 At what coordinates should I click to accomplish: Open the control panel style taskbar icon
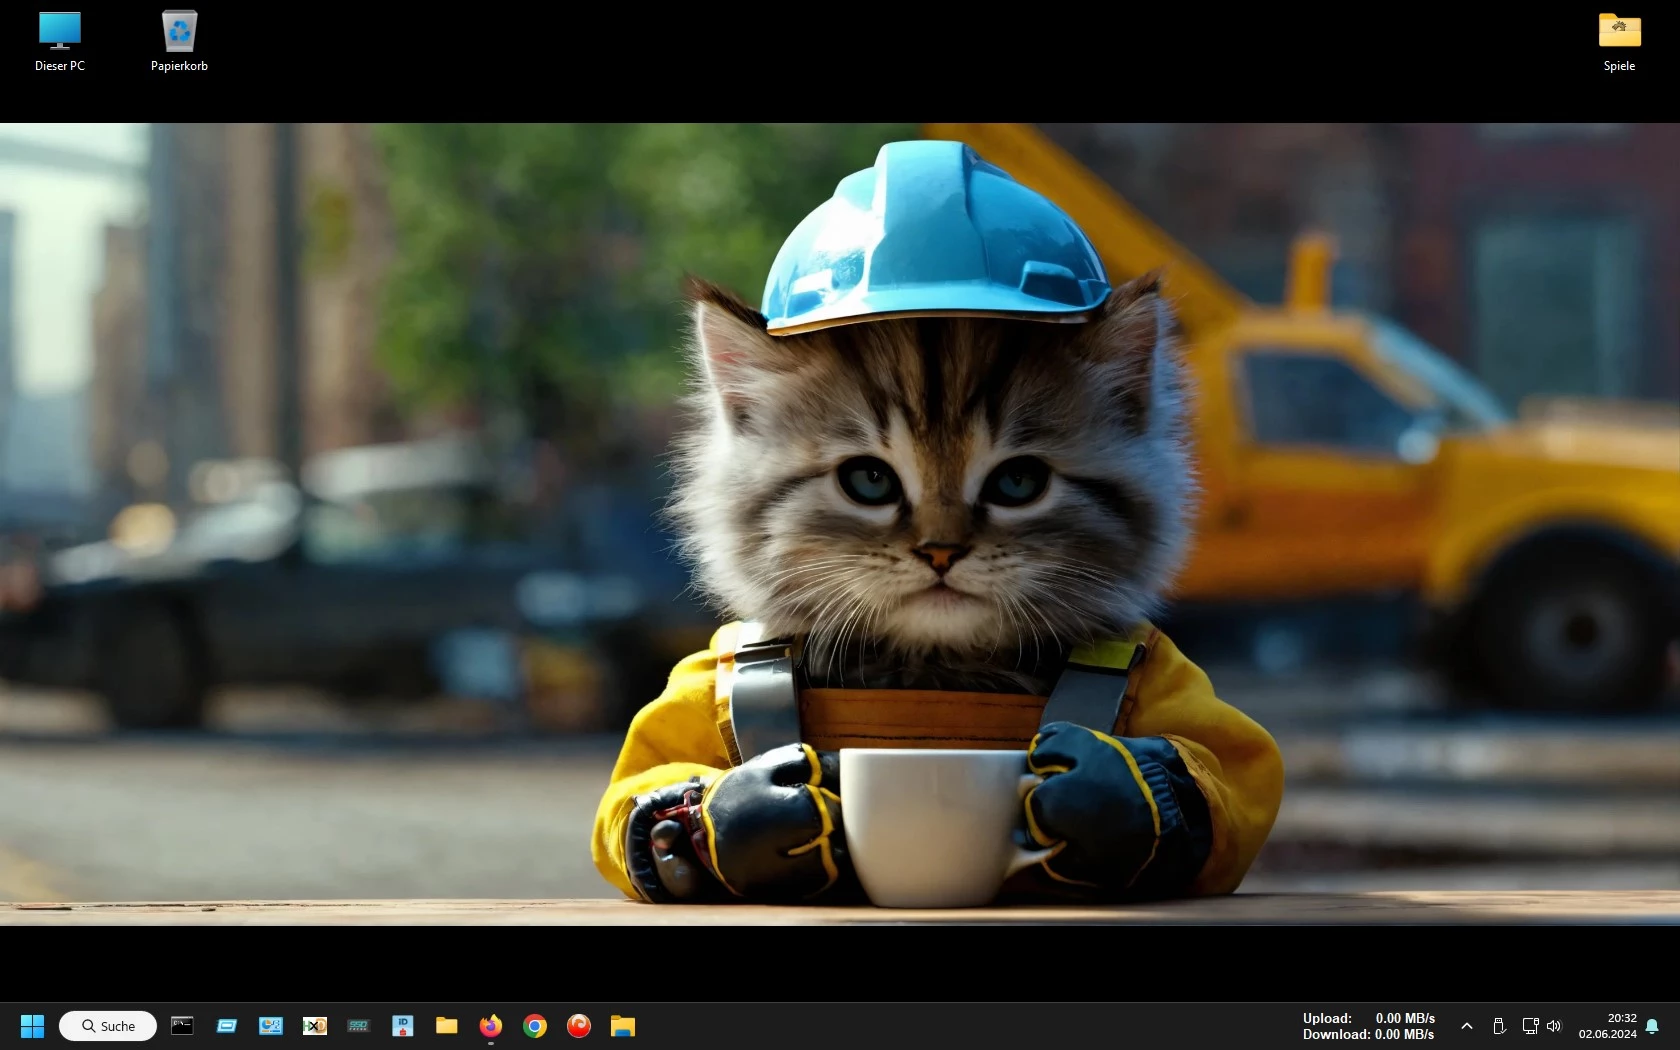tap(271, 1025)
